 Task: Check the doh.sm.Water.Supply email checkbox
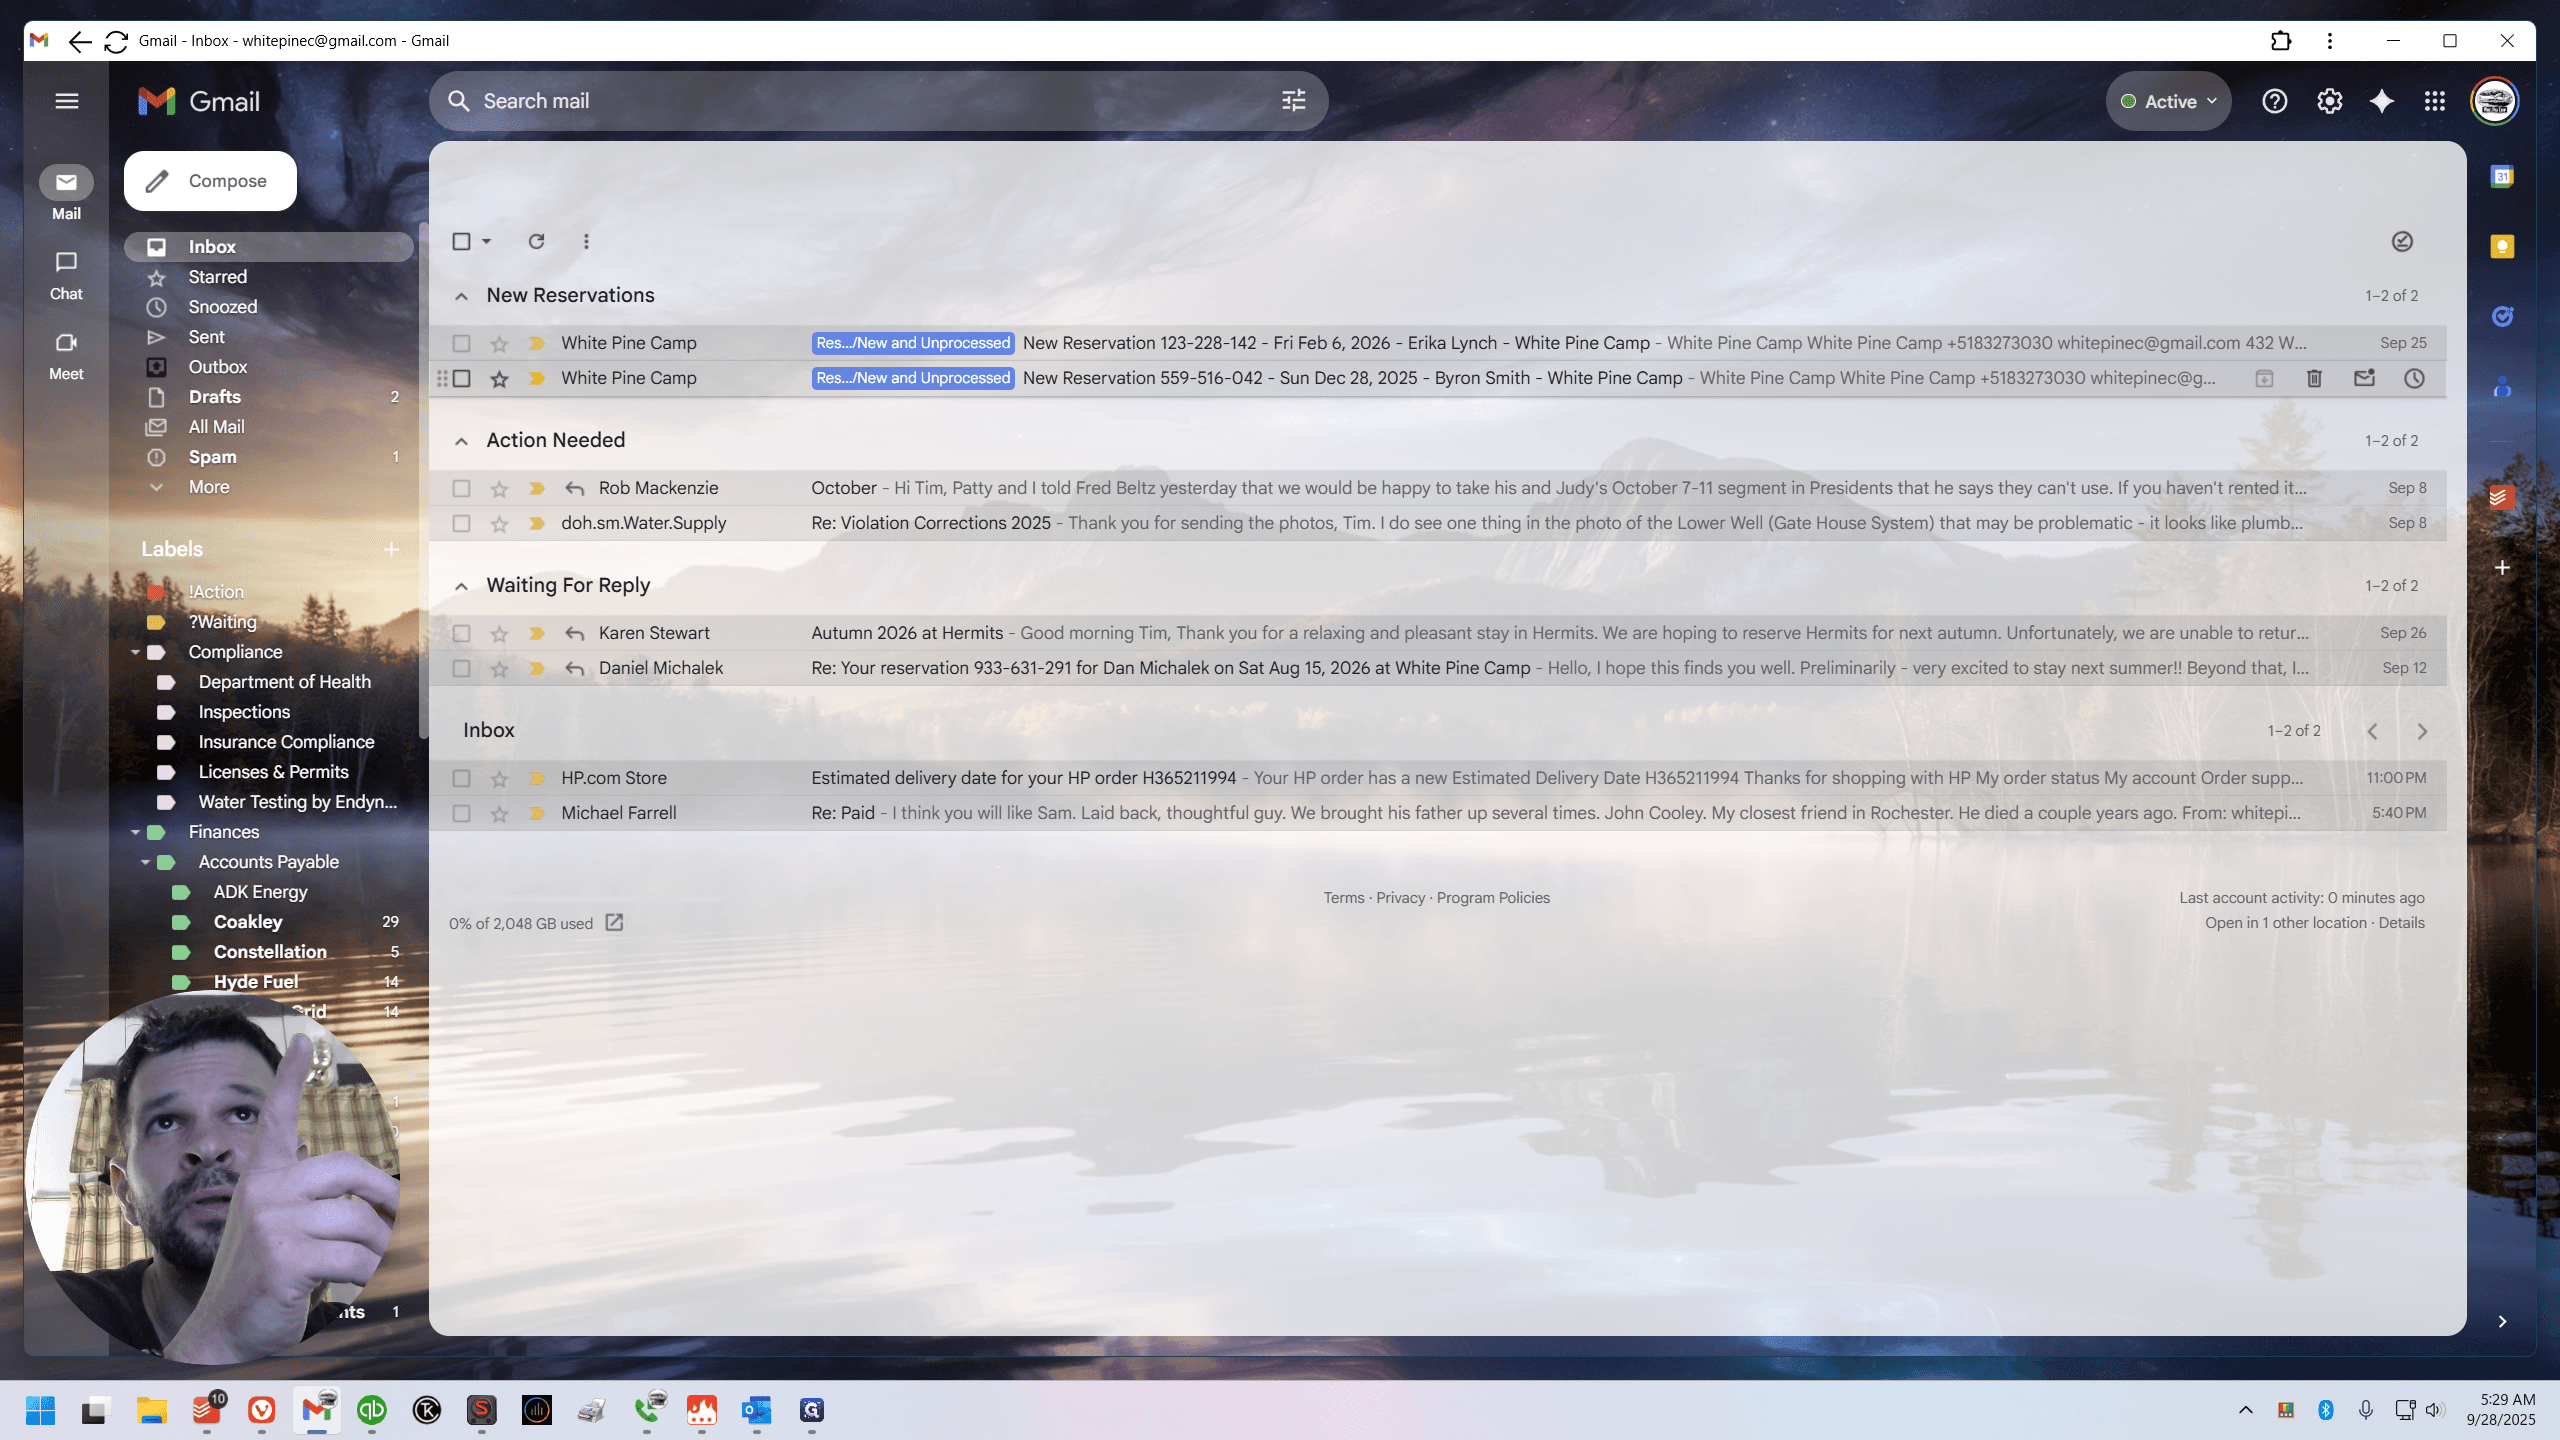[x=461, y=523]
